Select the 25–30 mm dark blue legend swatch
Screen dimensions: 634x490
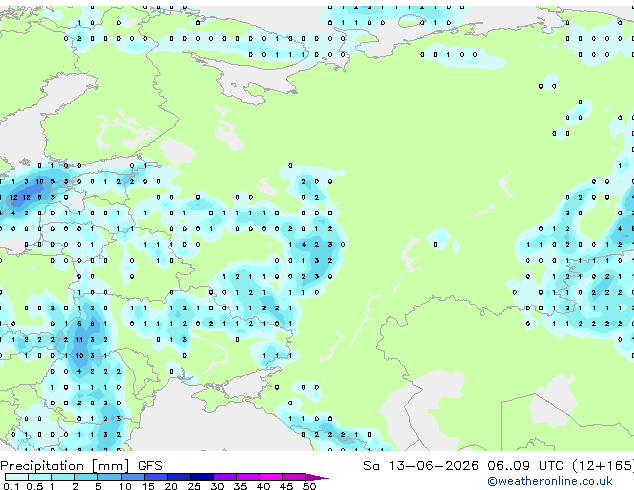(201, 477)
